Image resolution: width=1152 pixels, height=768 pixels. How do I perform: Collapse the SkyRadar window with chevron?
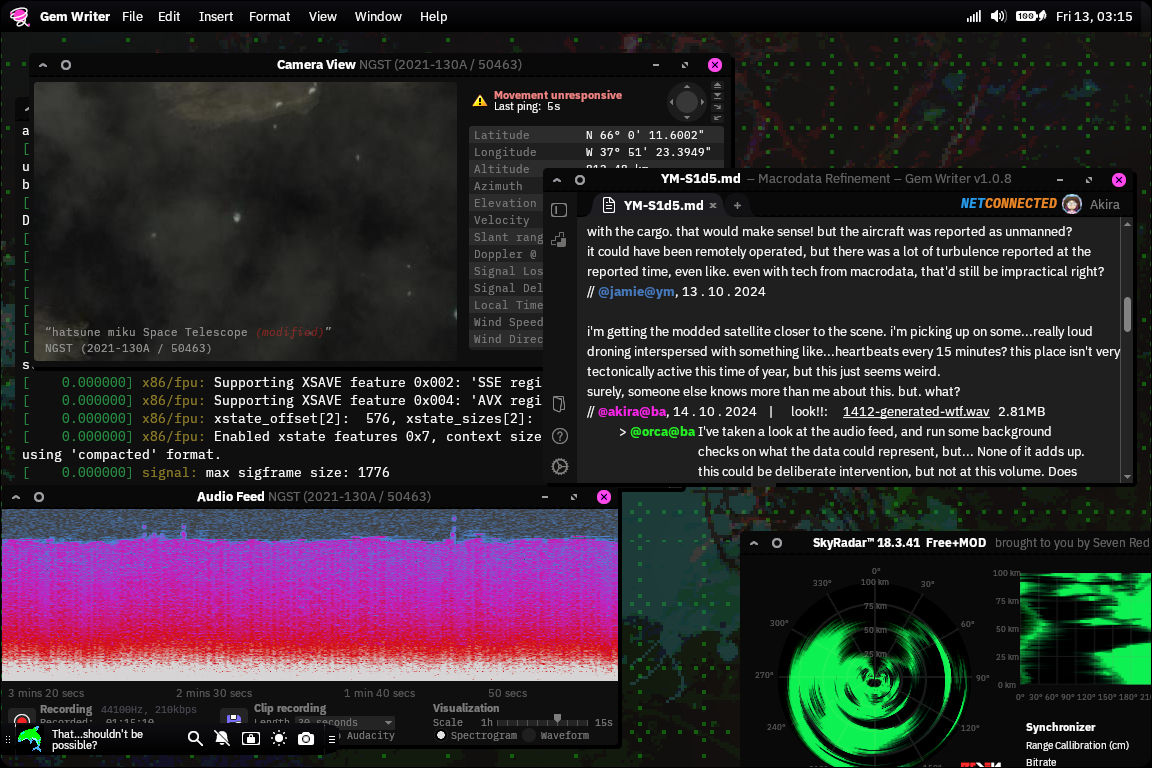click(754, 543)
